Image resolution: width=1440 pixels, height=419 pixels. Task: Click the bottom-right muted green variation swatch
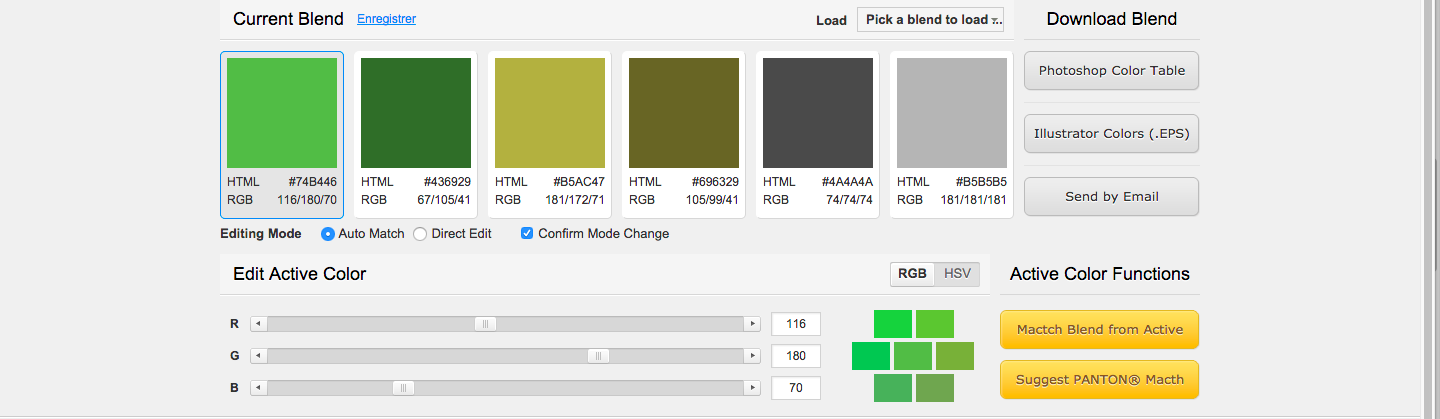click(935, 388)
